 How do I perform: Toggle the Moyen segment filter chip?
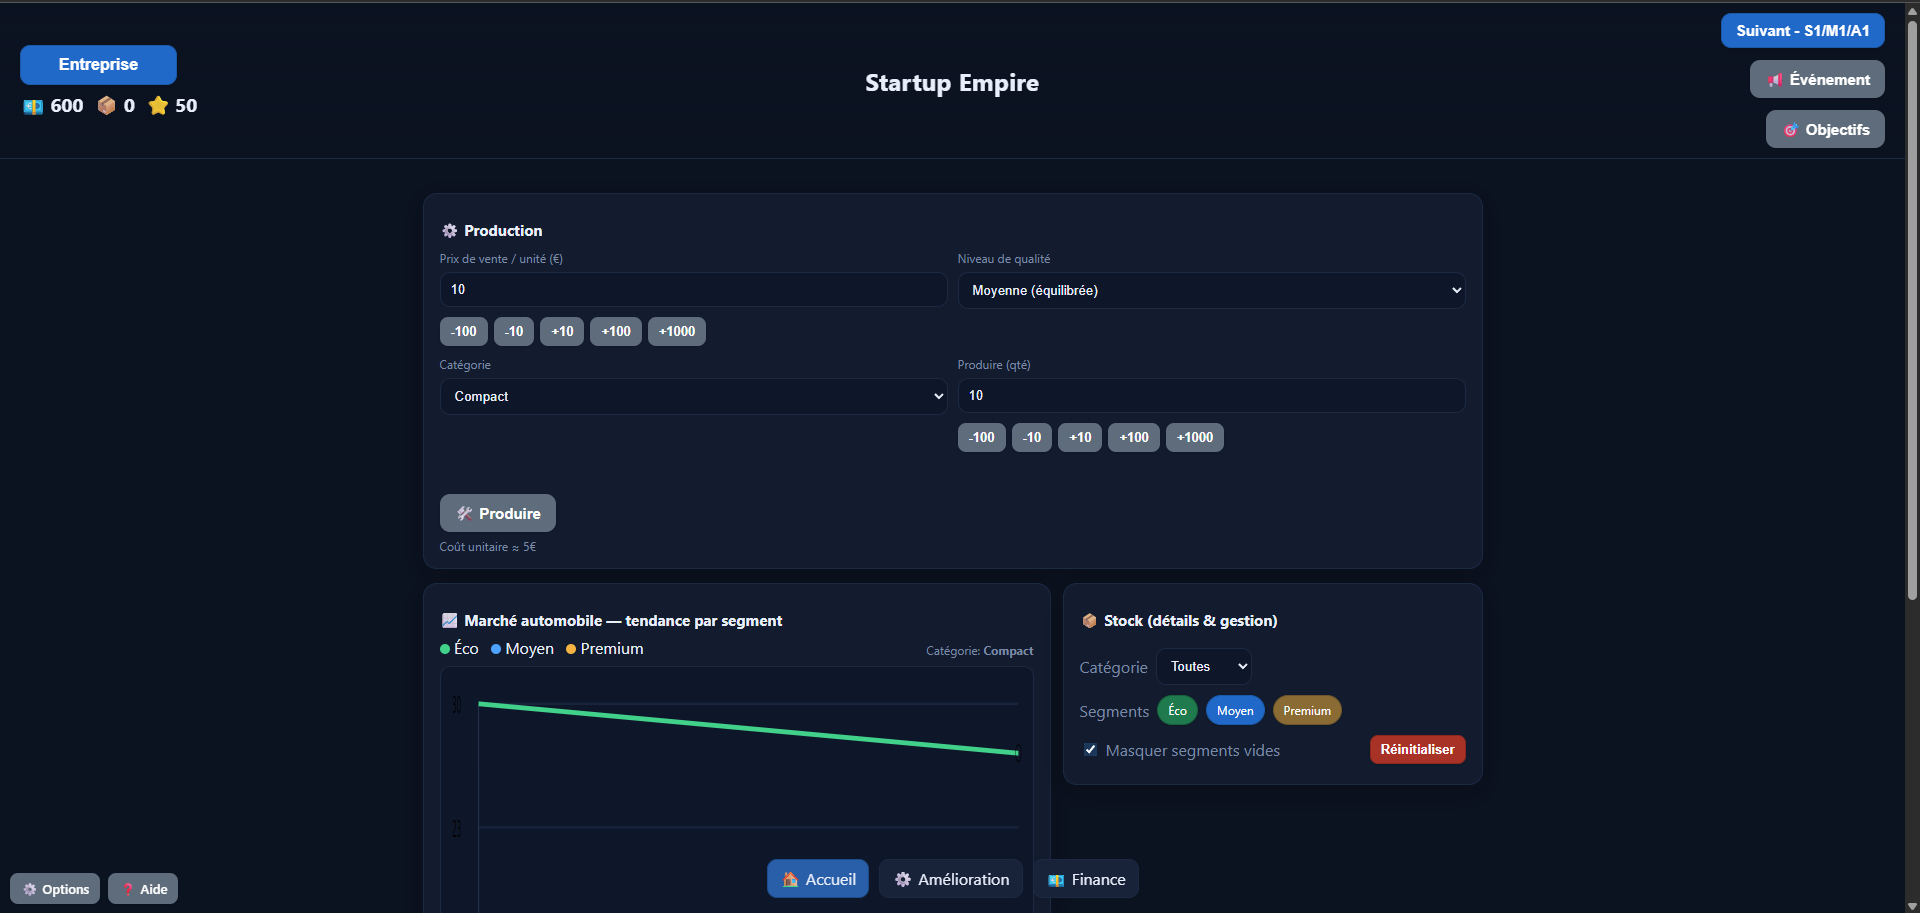click(1235, 711)
